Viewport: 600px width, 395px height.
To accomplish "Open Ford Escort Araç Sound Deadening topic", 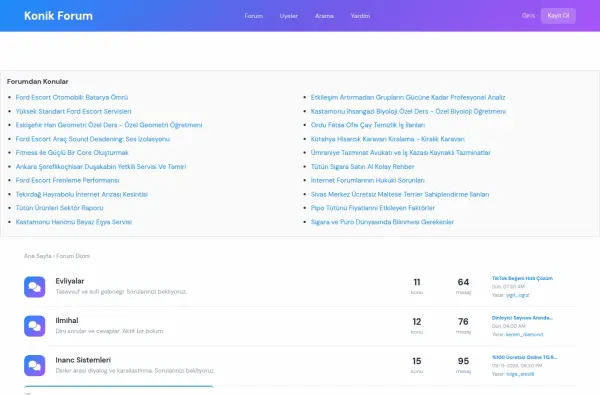I will tap(93, 139).
